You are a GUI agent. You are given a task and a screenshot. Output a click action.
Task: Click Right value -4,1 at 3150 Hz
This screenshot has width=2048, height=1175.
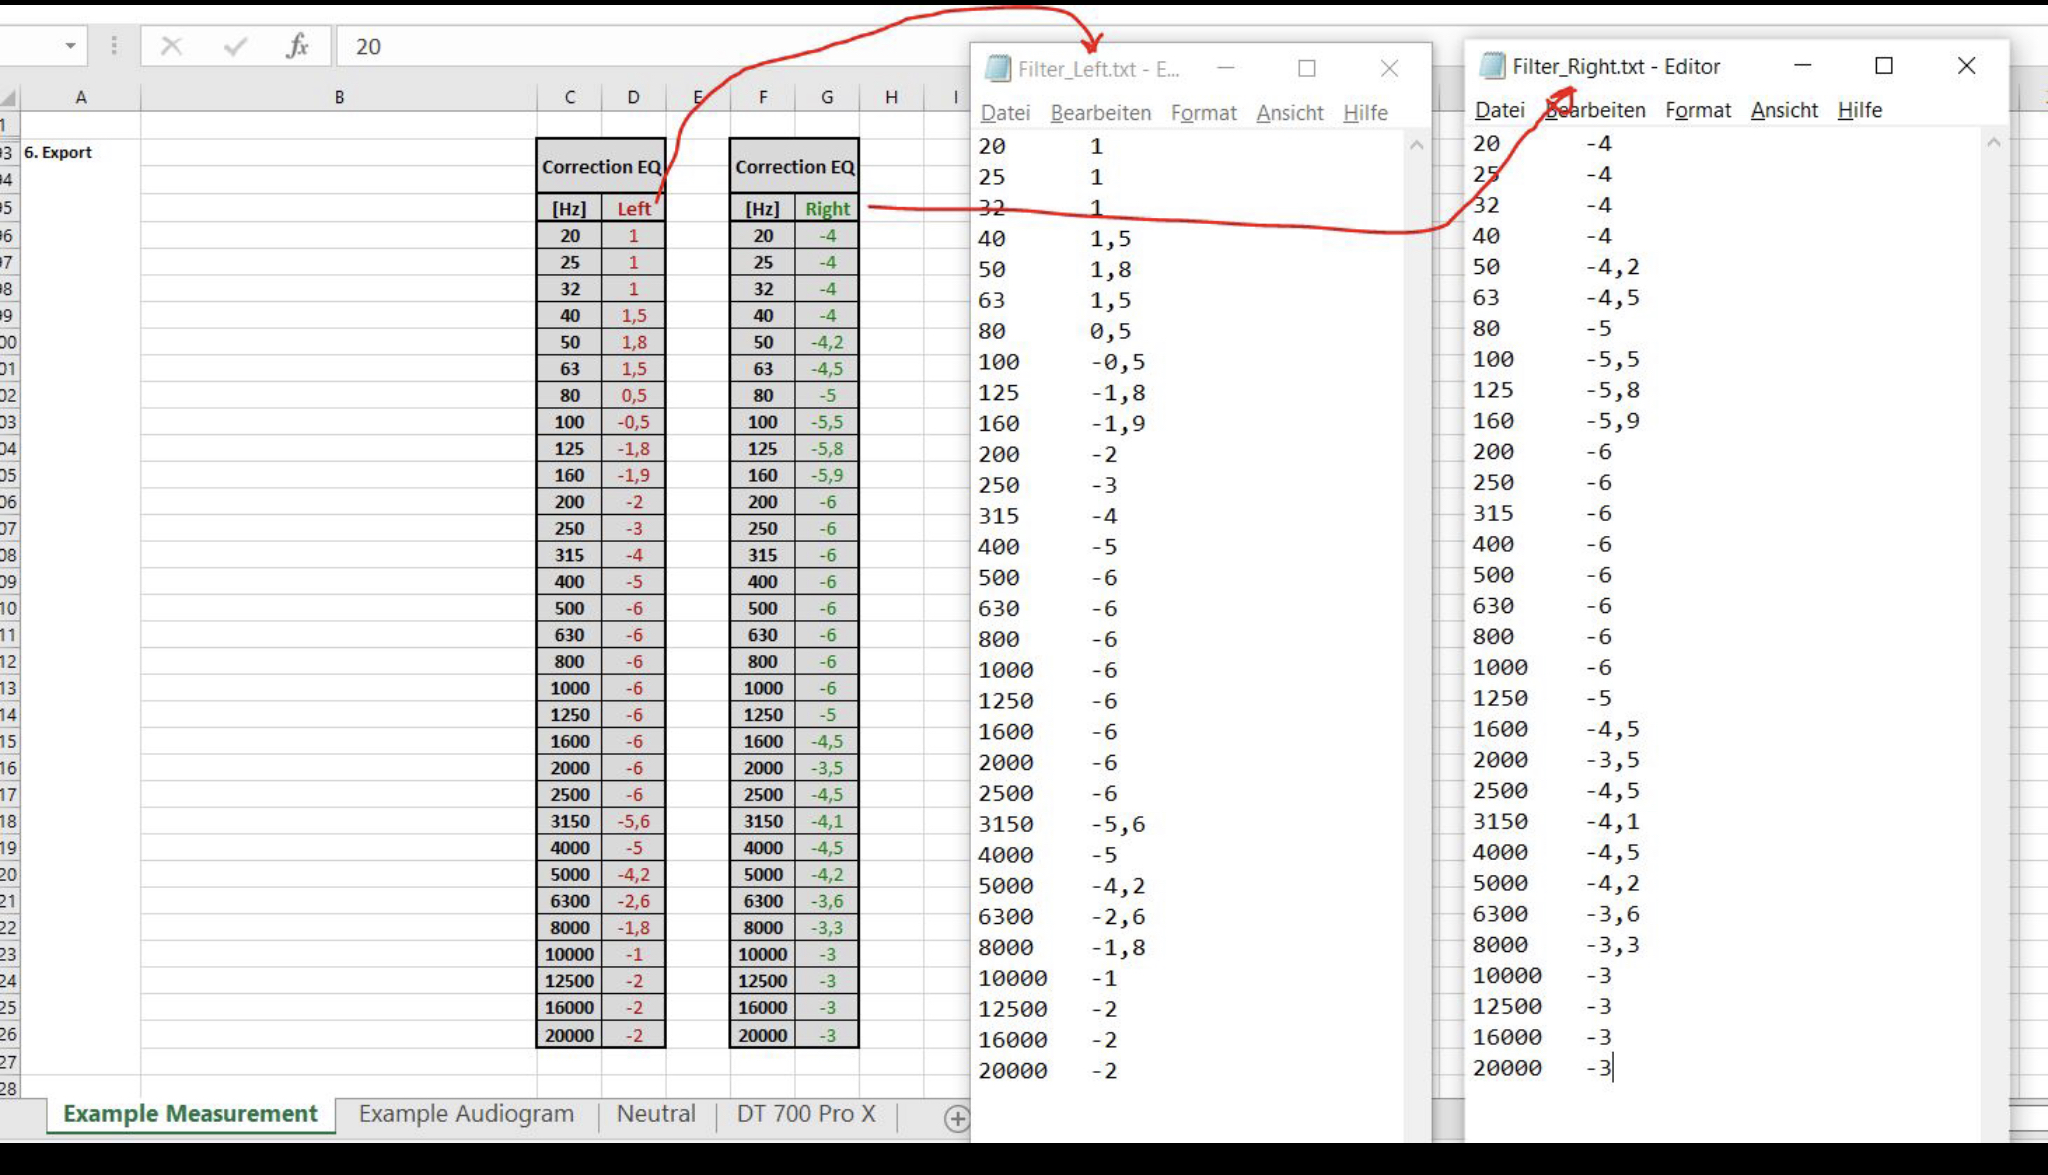(827, 821)
